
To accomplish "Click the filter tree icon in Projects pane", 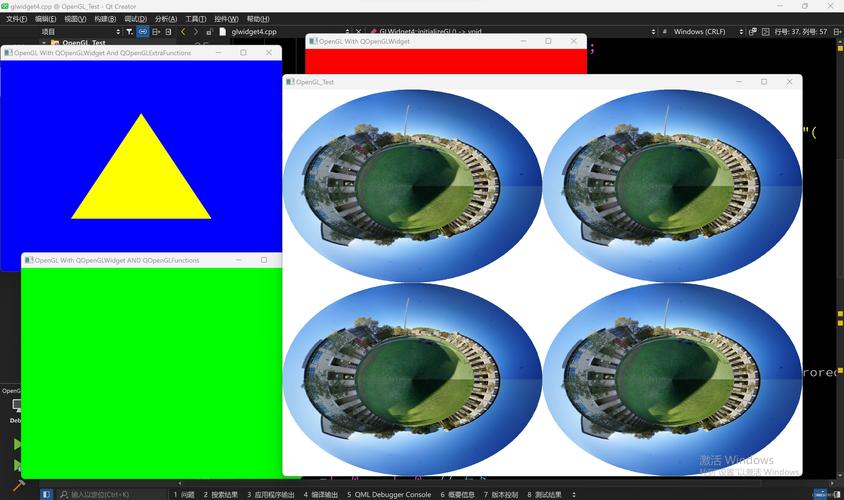I will (x=129, y=32).
